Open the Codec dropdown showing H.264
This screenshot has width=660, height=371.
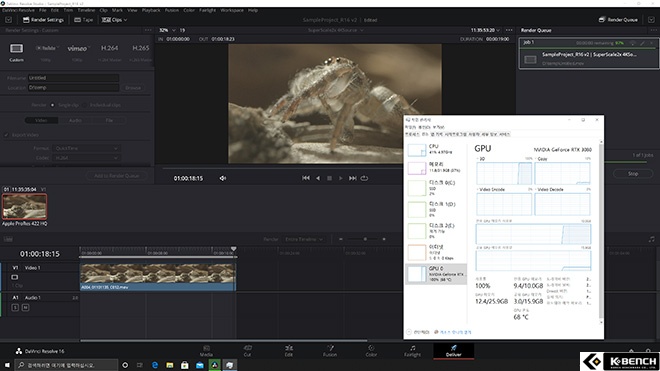(x=86, y=158)
